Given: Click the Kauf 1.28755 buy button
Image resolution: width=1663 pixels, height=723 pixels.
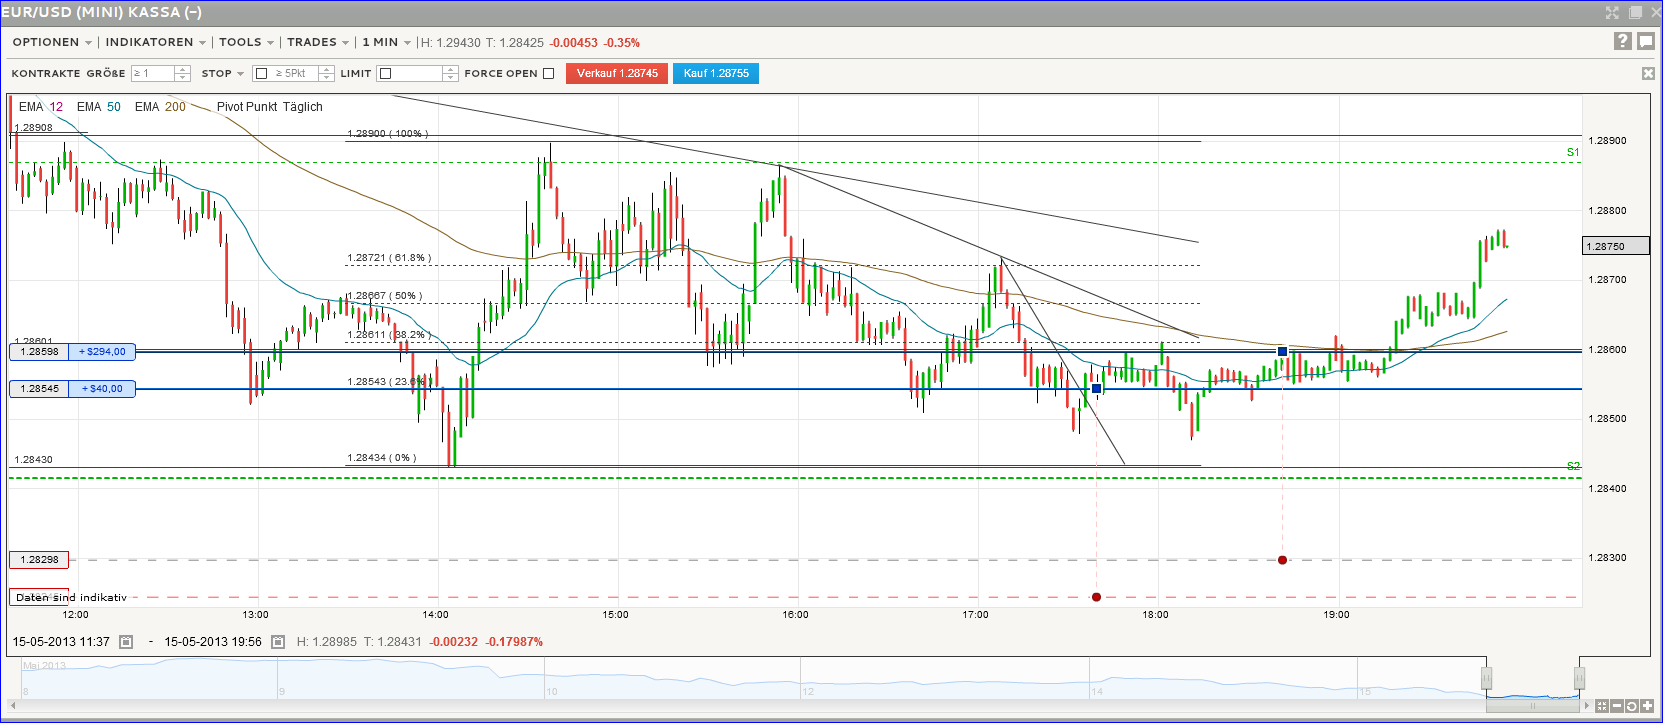Looking at the screenshot, I should [x=716, y=73].
